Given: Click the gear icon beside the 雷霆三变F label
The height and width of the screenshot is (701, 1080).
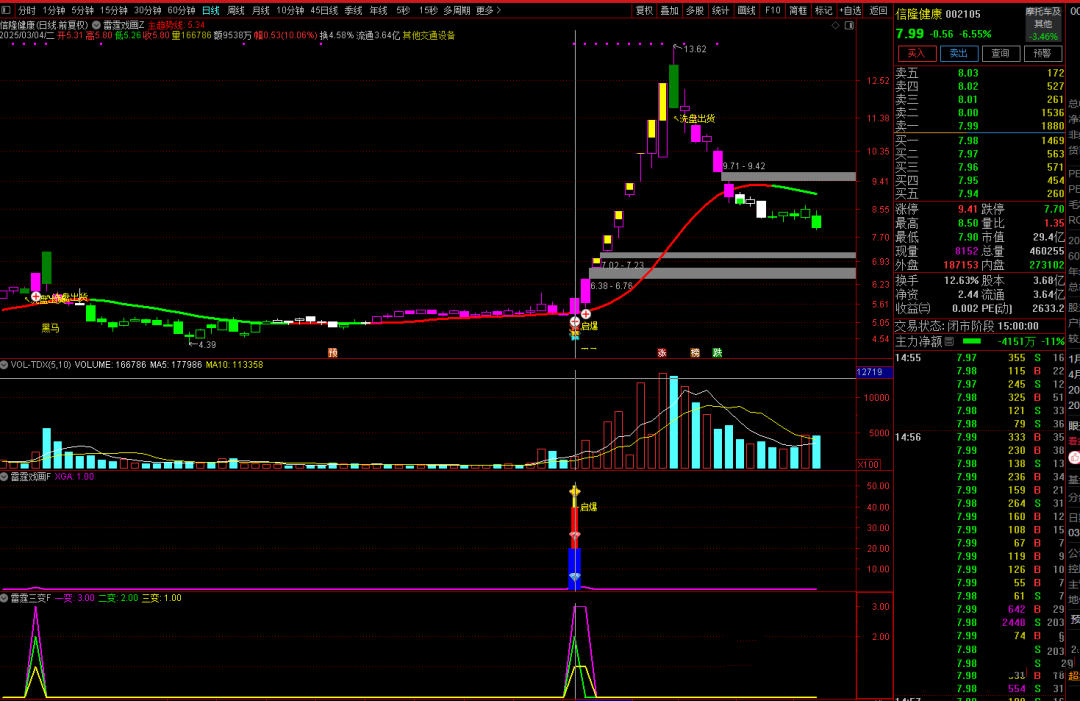Looking at the screenshot, I should click(5, 597).
